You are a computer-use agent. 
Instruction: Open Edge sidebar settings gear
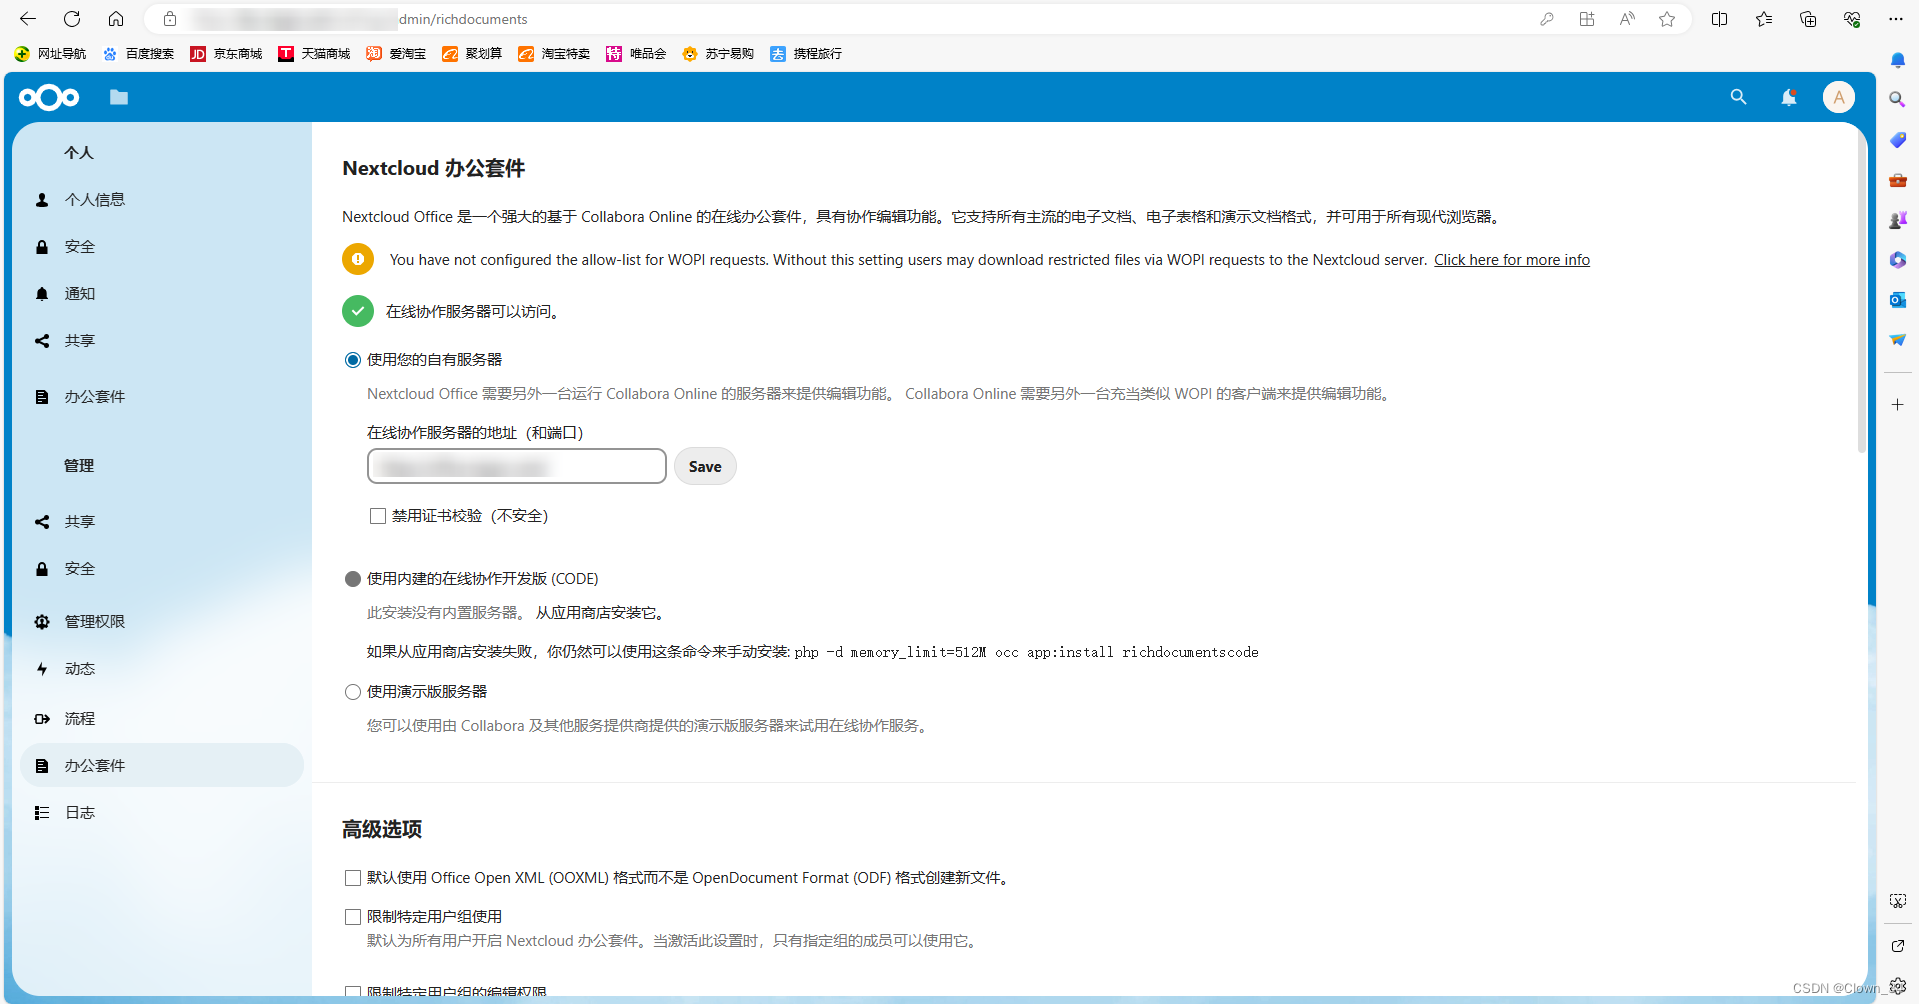tap(1897, 985)
